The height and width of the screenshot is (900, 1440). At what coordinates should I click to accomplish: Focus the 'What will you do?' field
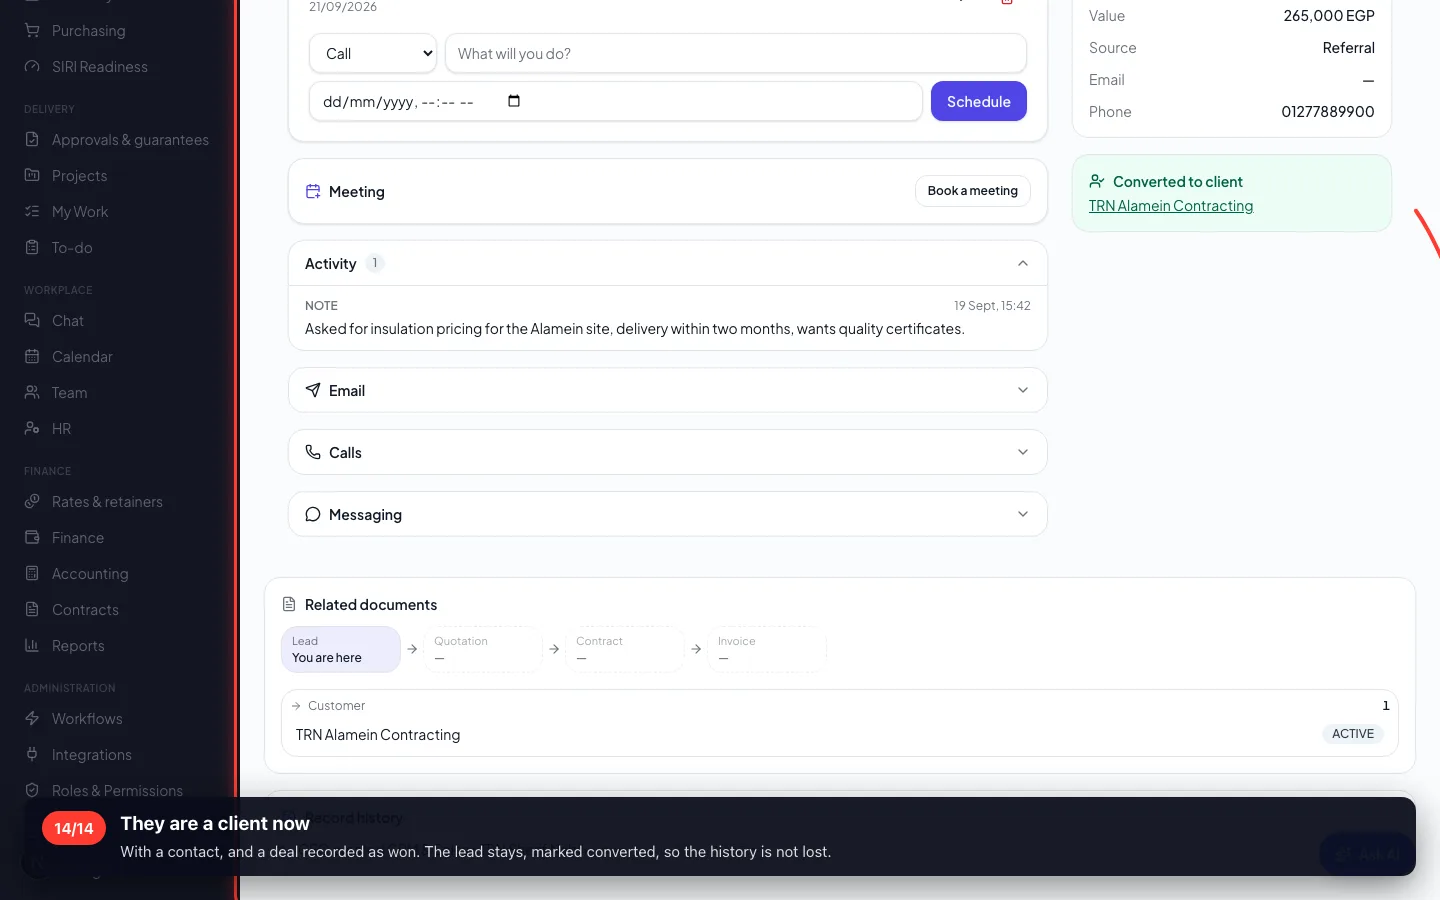pyautogui.click(x=736, y=54)
